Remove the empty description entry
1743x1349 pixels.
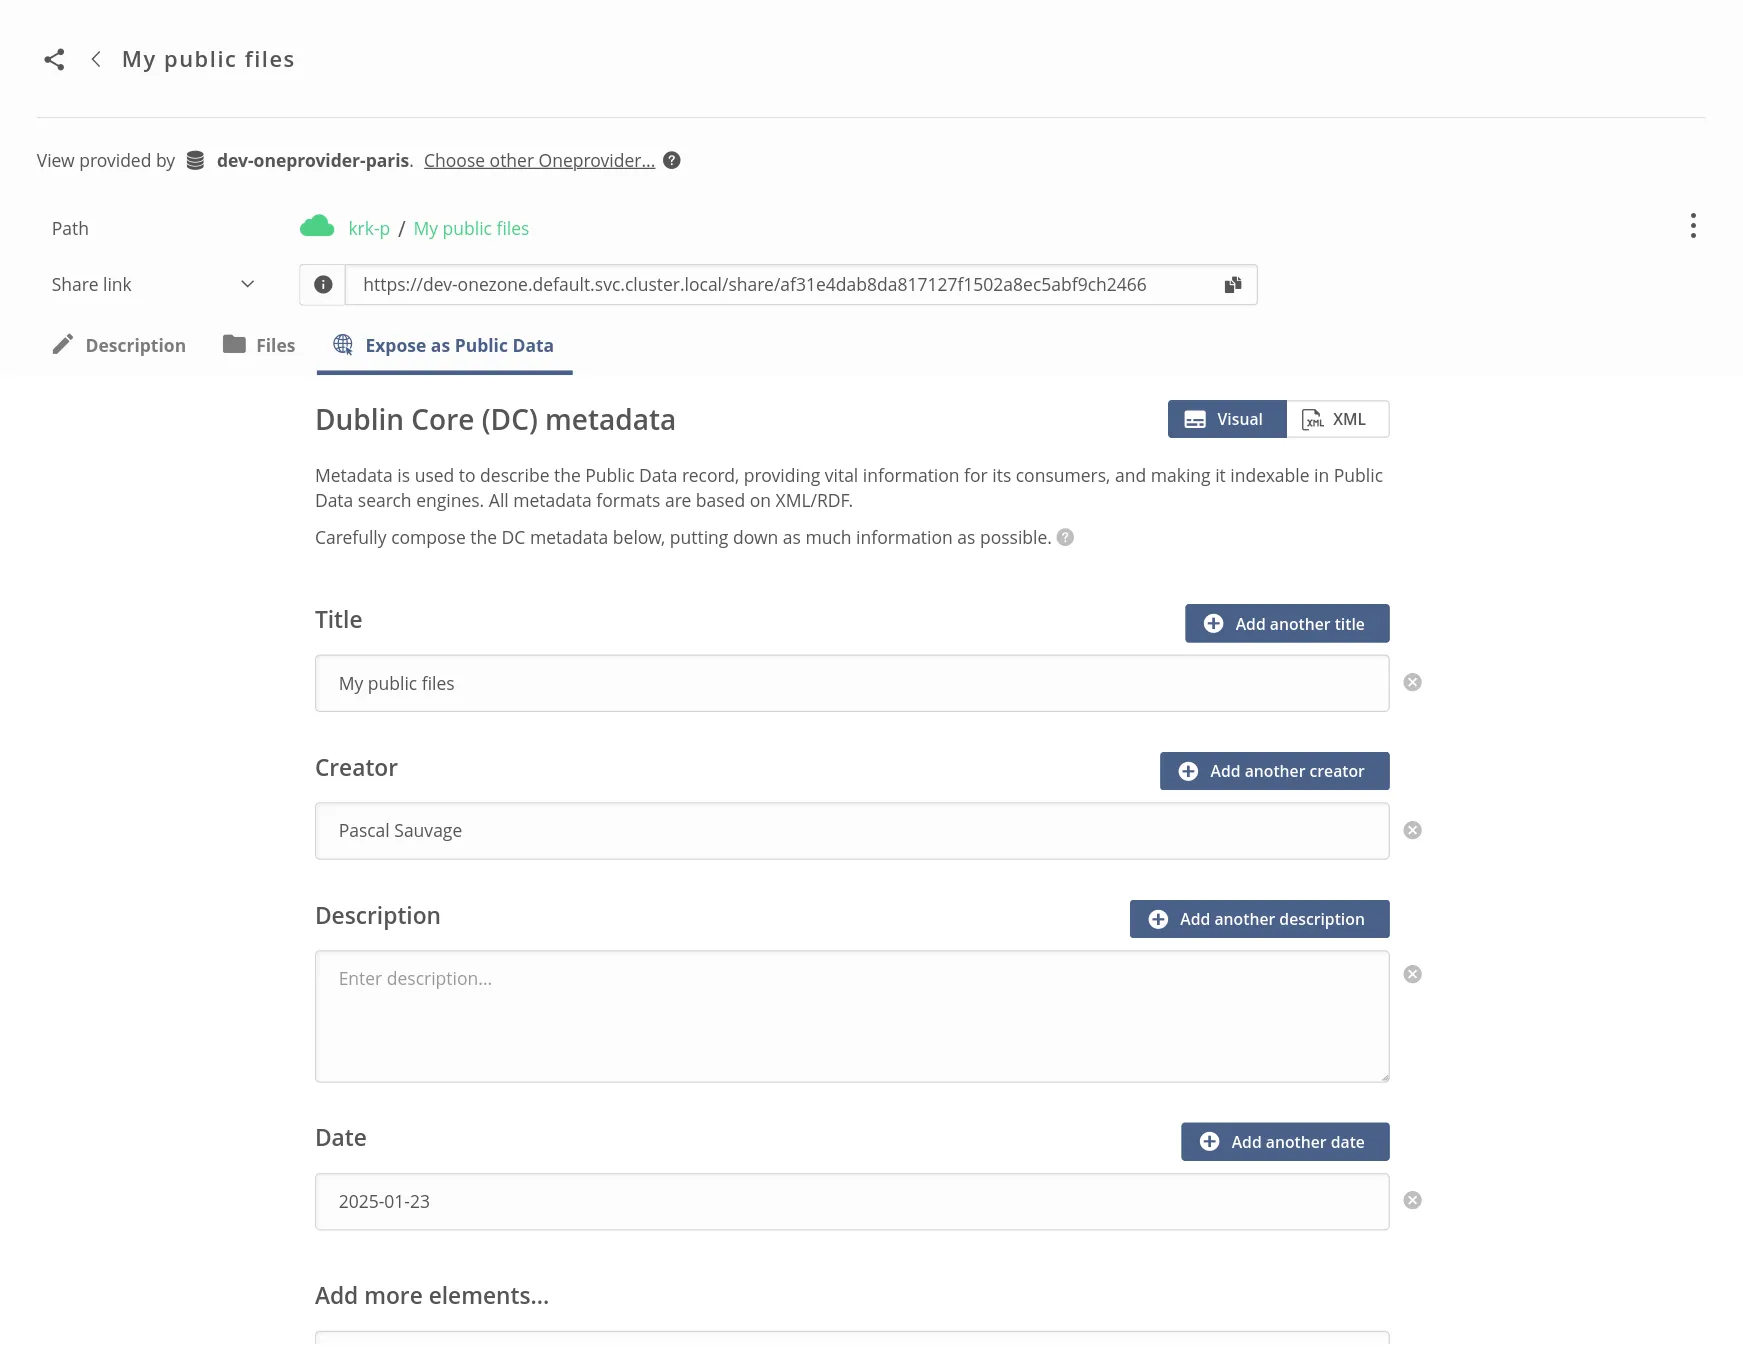(x=1412, y=975)
